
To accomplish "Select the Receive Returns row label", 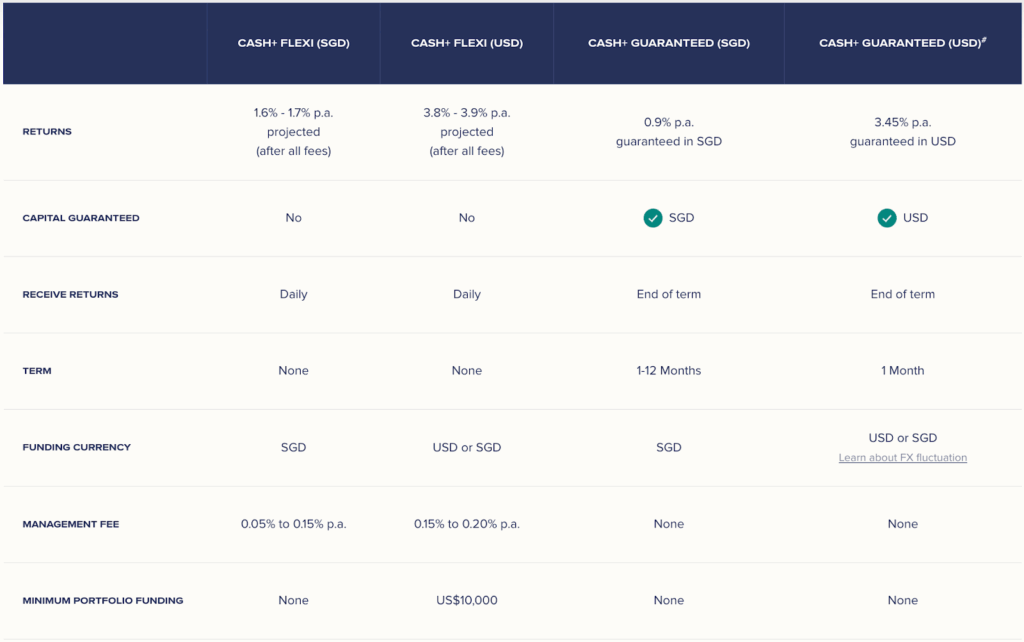I will 70,295.
